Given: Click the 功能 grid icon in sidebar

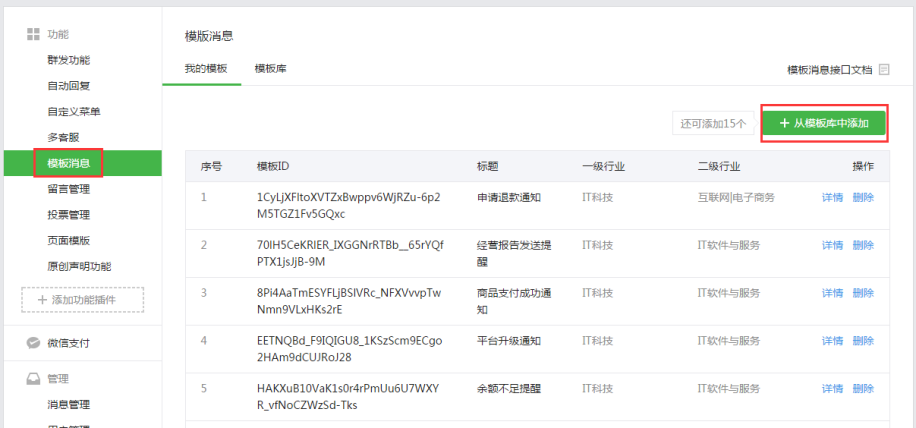Looking at the screenshot, I should tap(33, 34).
